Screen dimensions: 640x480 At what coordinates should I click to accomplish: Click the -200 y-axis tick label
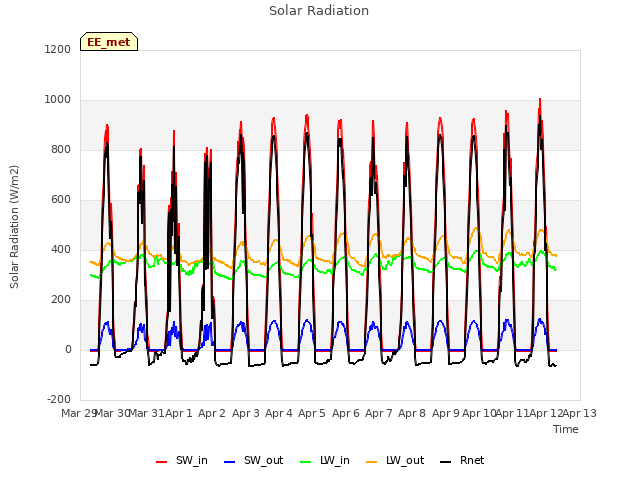[x=59, y=399]
